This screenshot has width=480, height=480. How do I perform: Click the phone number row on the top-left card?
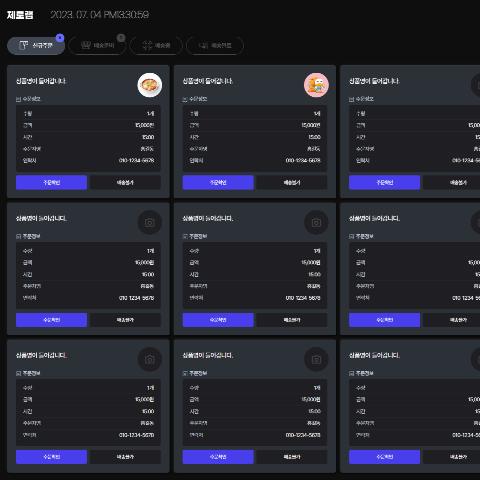[88, 160]
